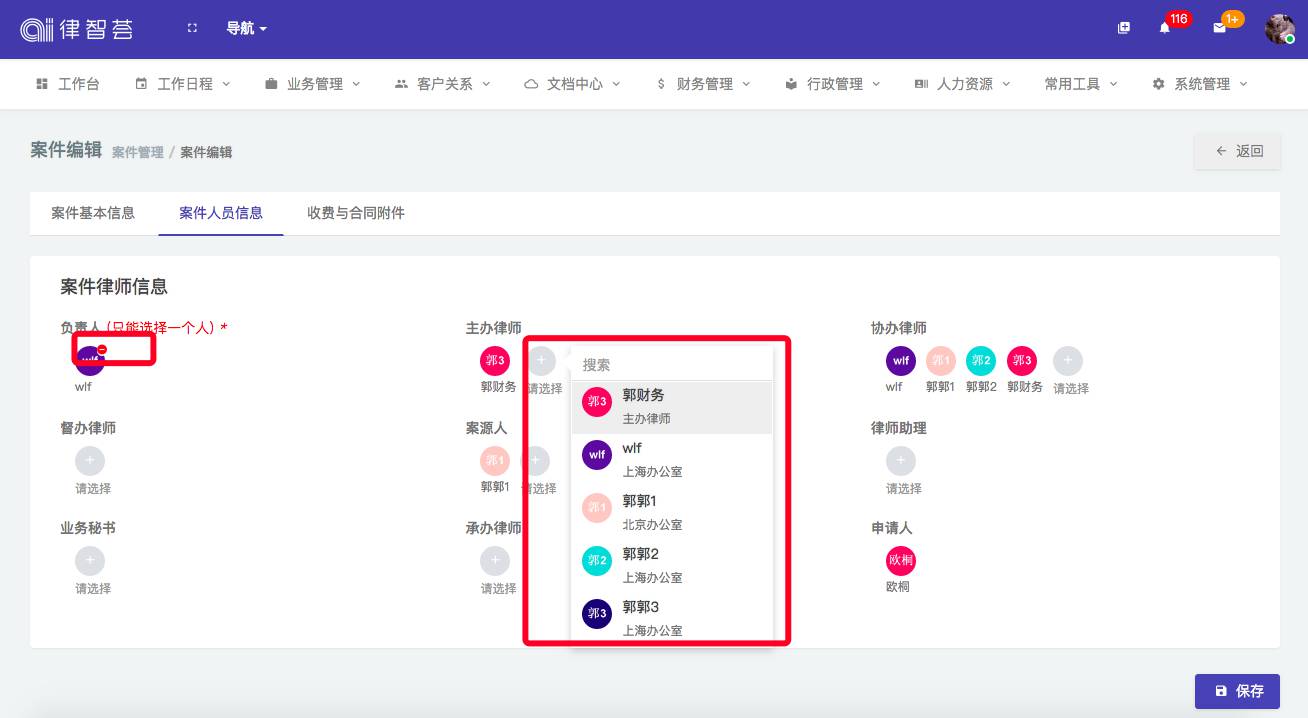Expand the 导航 dropdown
Screen dimensions: 1308x718
tap(246, 29)
